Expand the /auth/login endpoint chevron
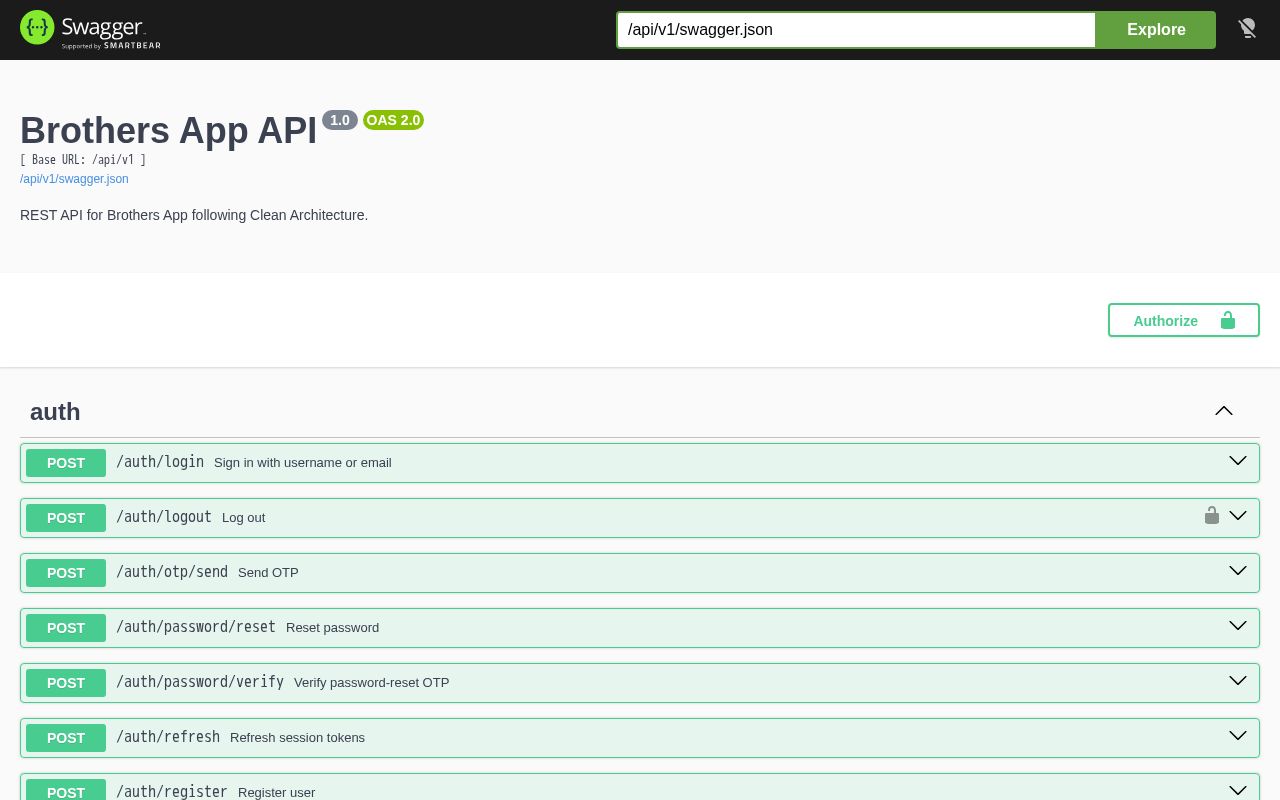Screen dimensions: 1280x800 pos(1238,461)
